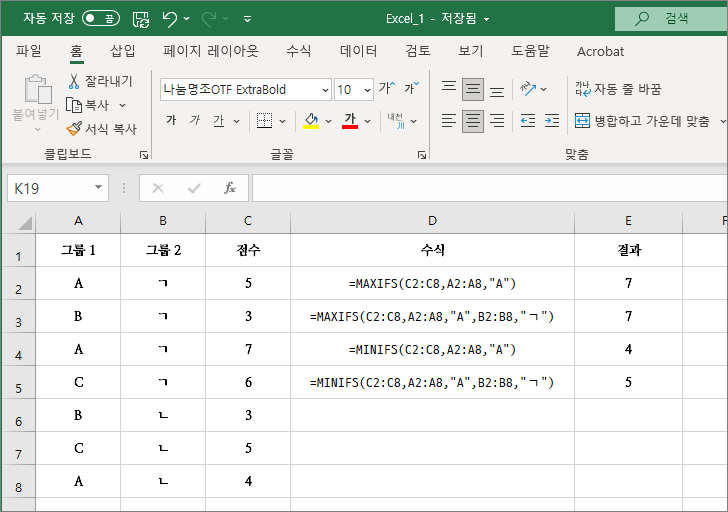Click the Name Box showing K19
Image resolution: width=728 pixels, height=512 pixels.
tap(50, 188)
